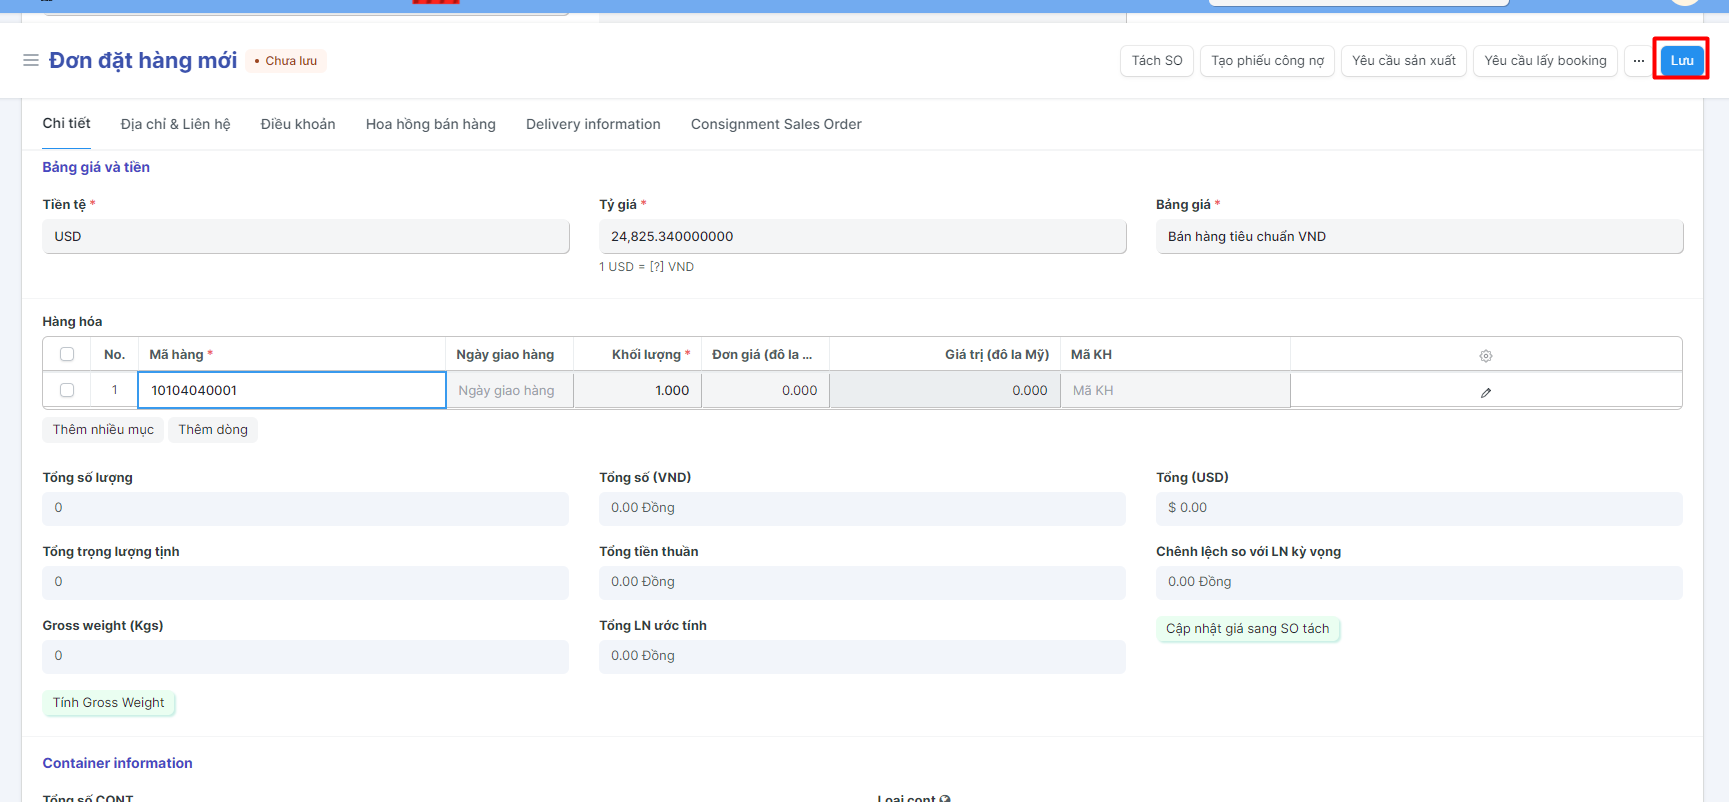Screen dimensions: 1729x802
Task: Tick the checkbox for row 1
Action: click(x=67, y=390)
